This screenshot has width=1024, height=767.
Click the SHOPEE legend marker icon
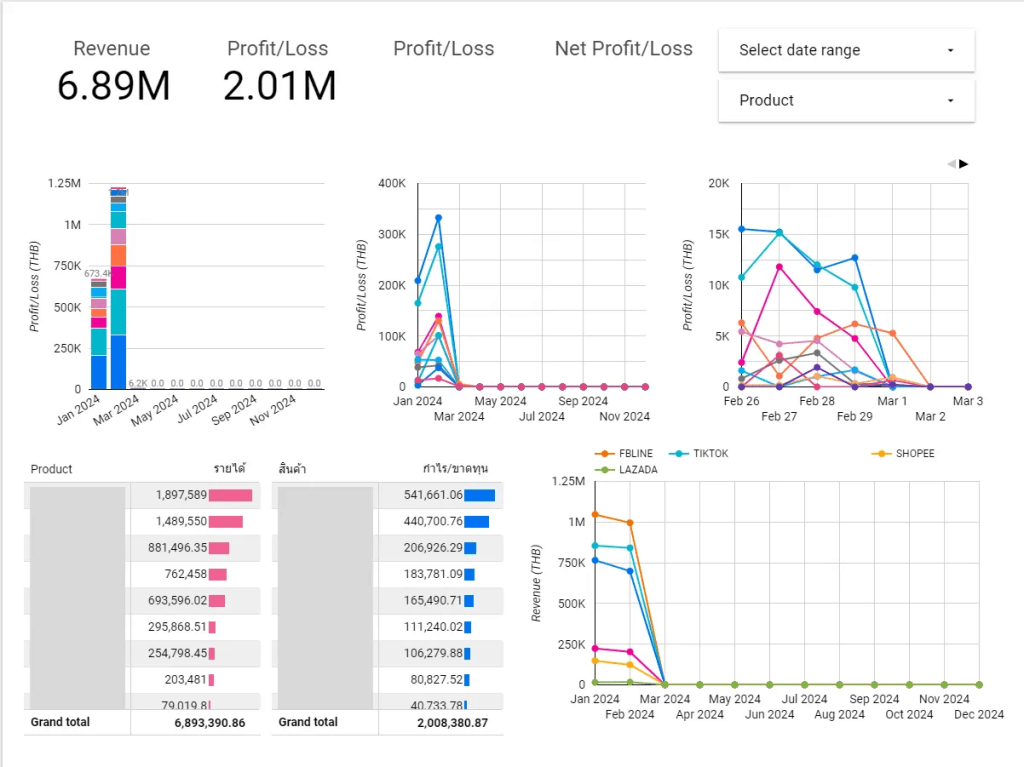pyautogui.click(x=881, y=453)
